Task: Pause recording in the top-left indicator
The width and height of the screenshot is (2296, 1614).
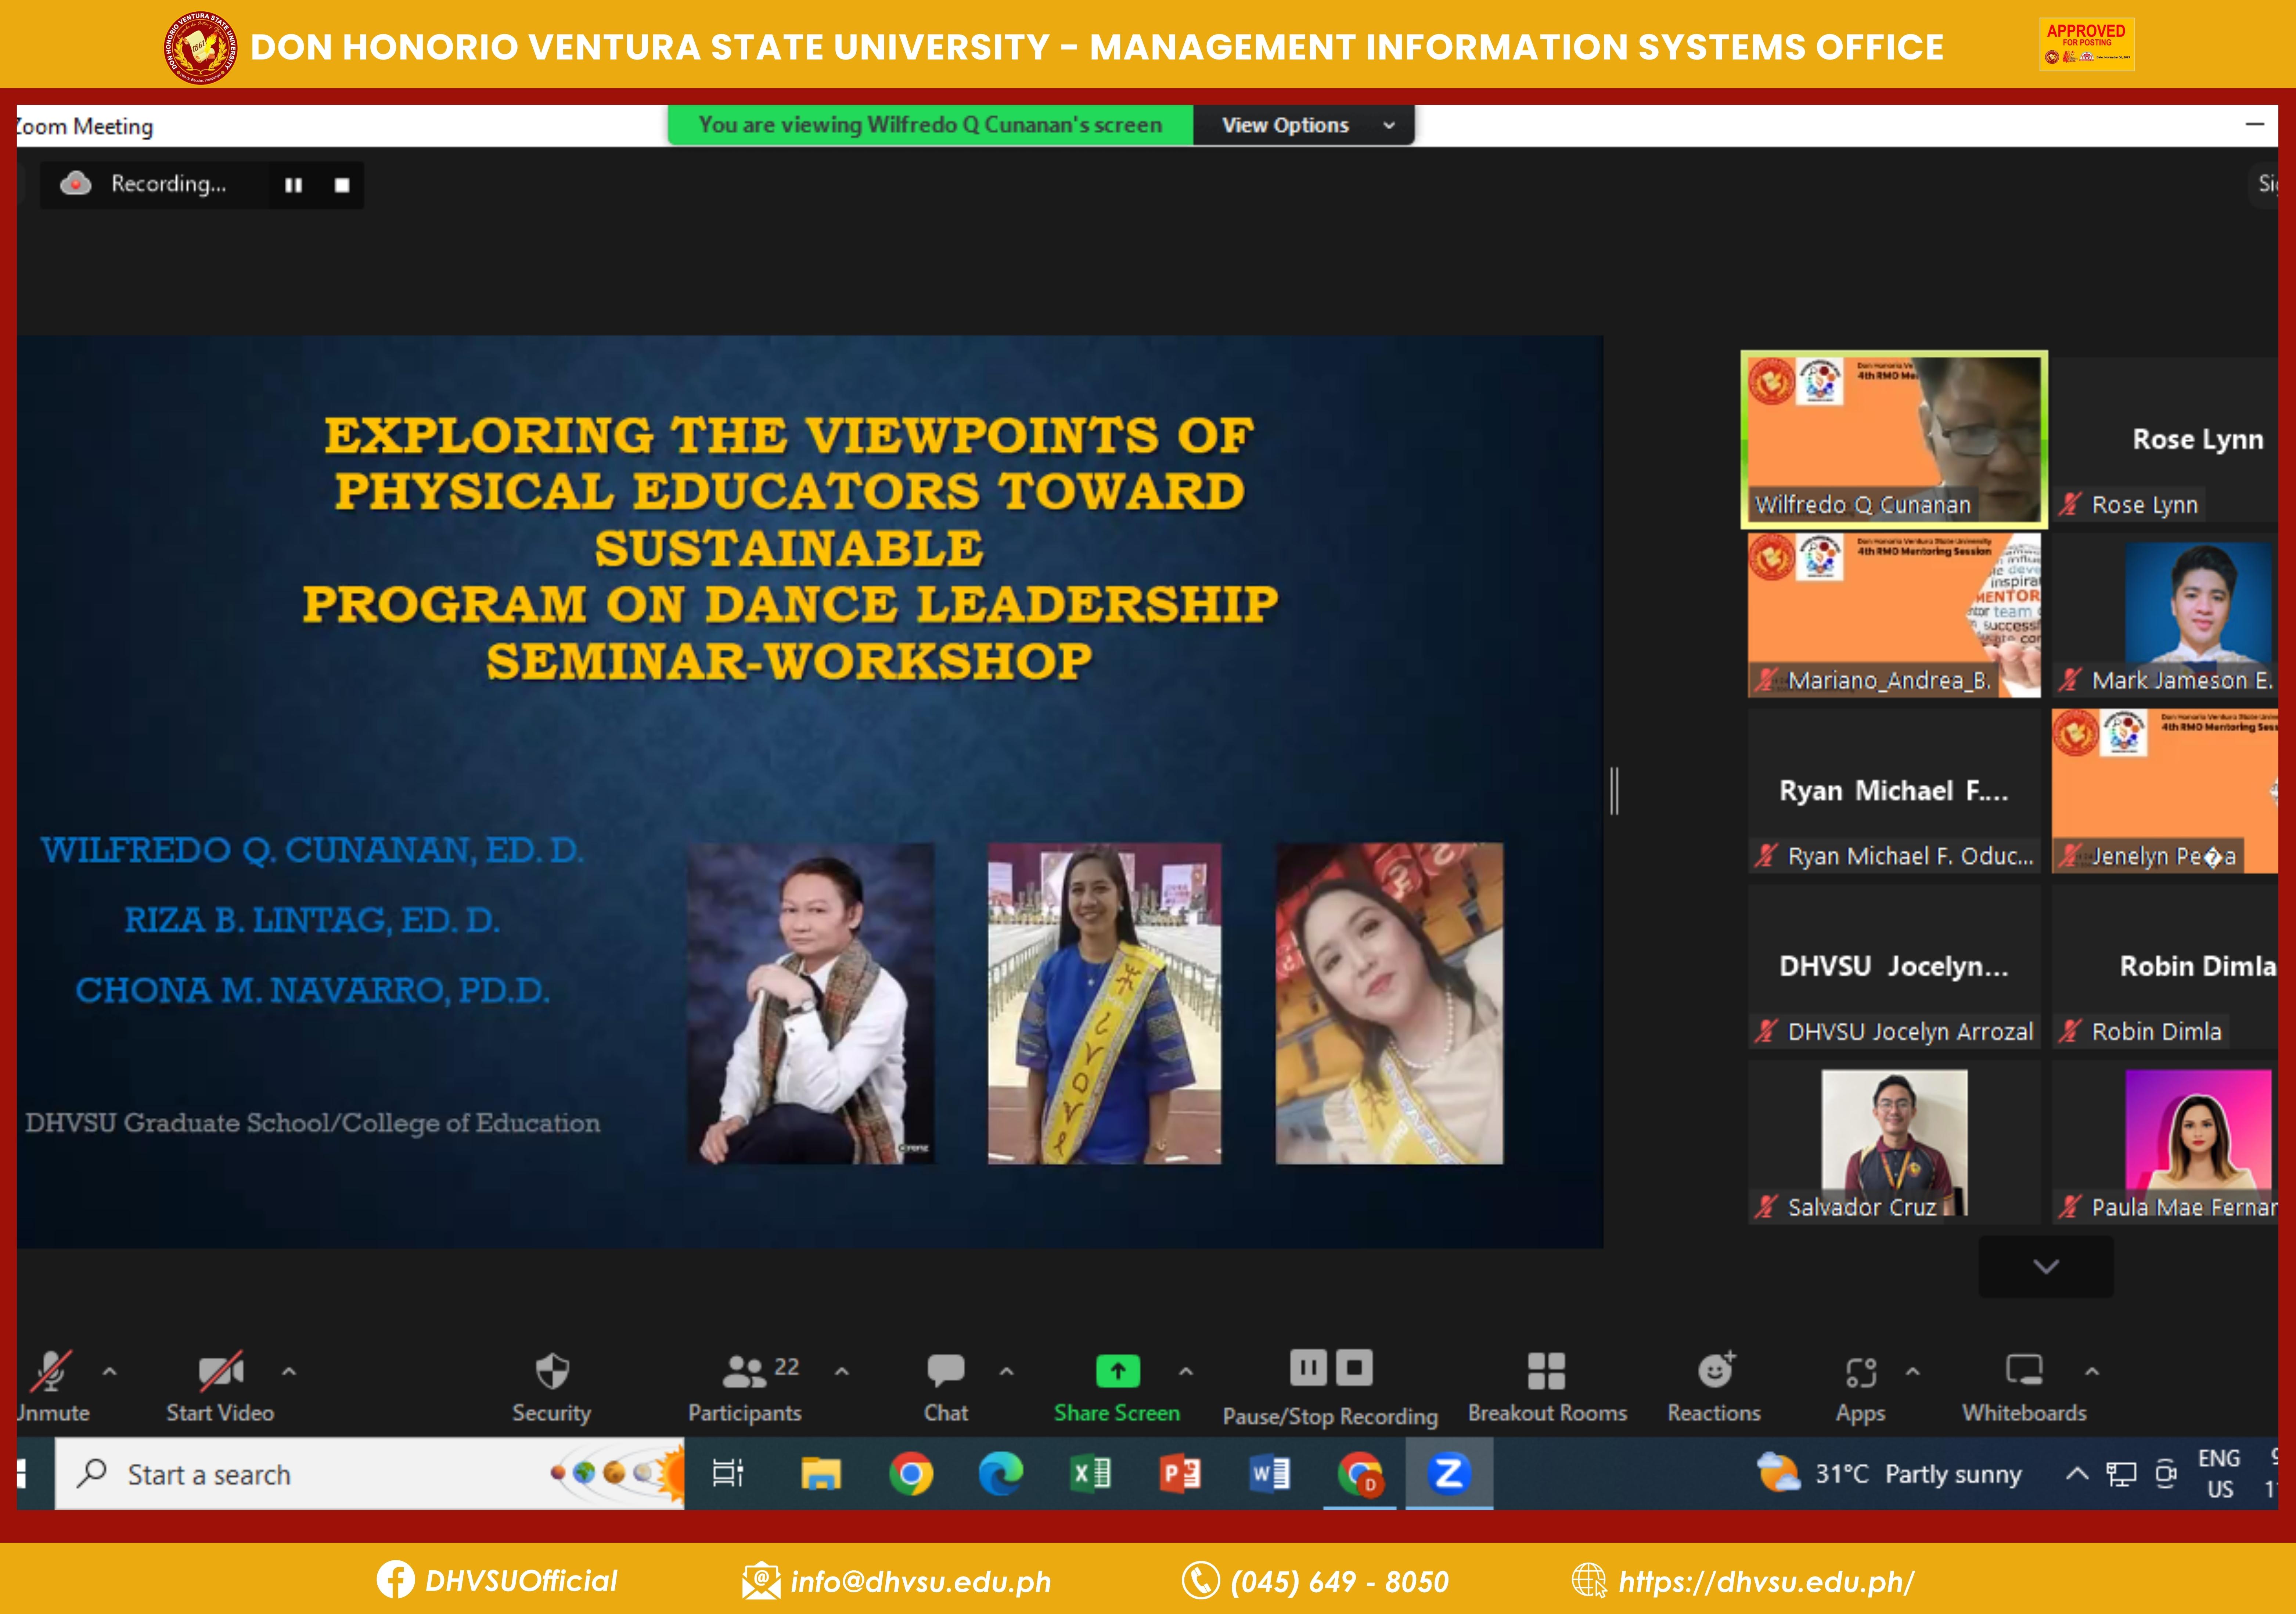Action: click(293, 185)
